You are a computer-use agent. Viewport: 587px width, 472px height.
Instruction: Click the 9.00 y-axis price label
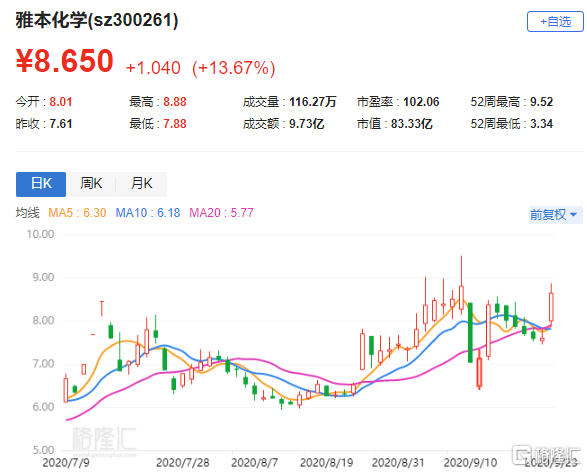[x=43, y=277]
